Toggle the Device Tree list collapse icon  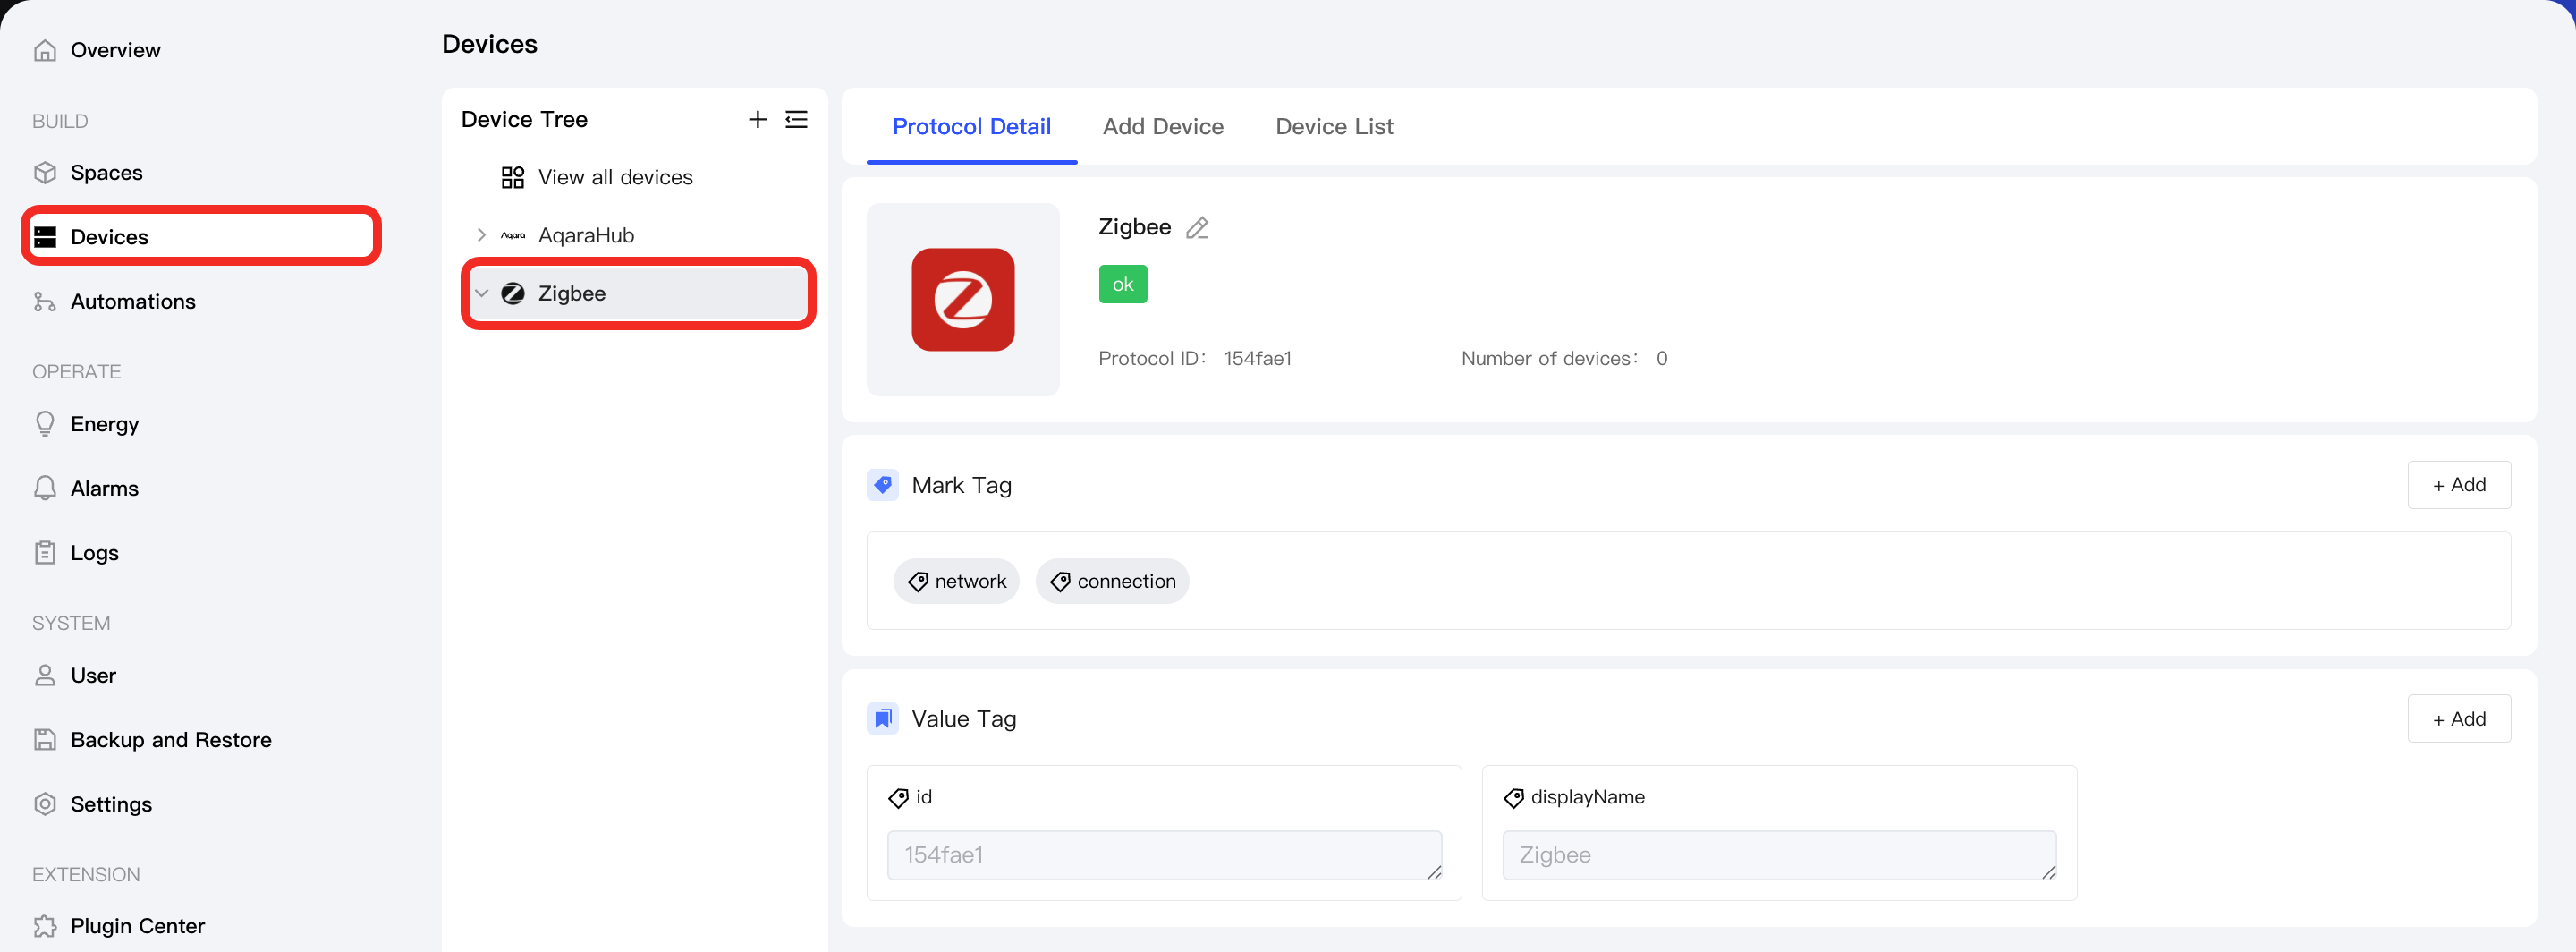[796, 119]
